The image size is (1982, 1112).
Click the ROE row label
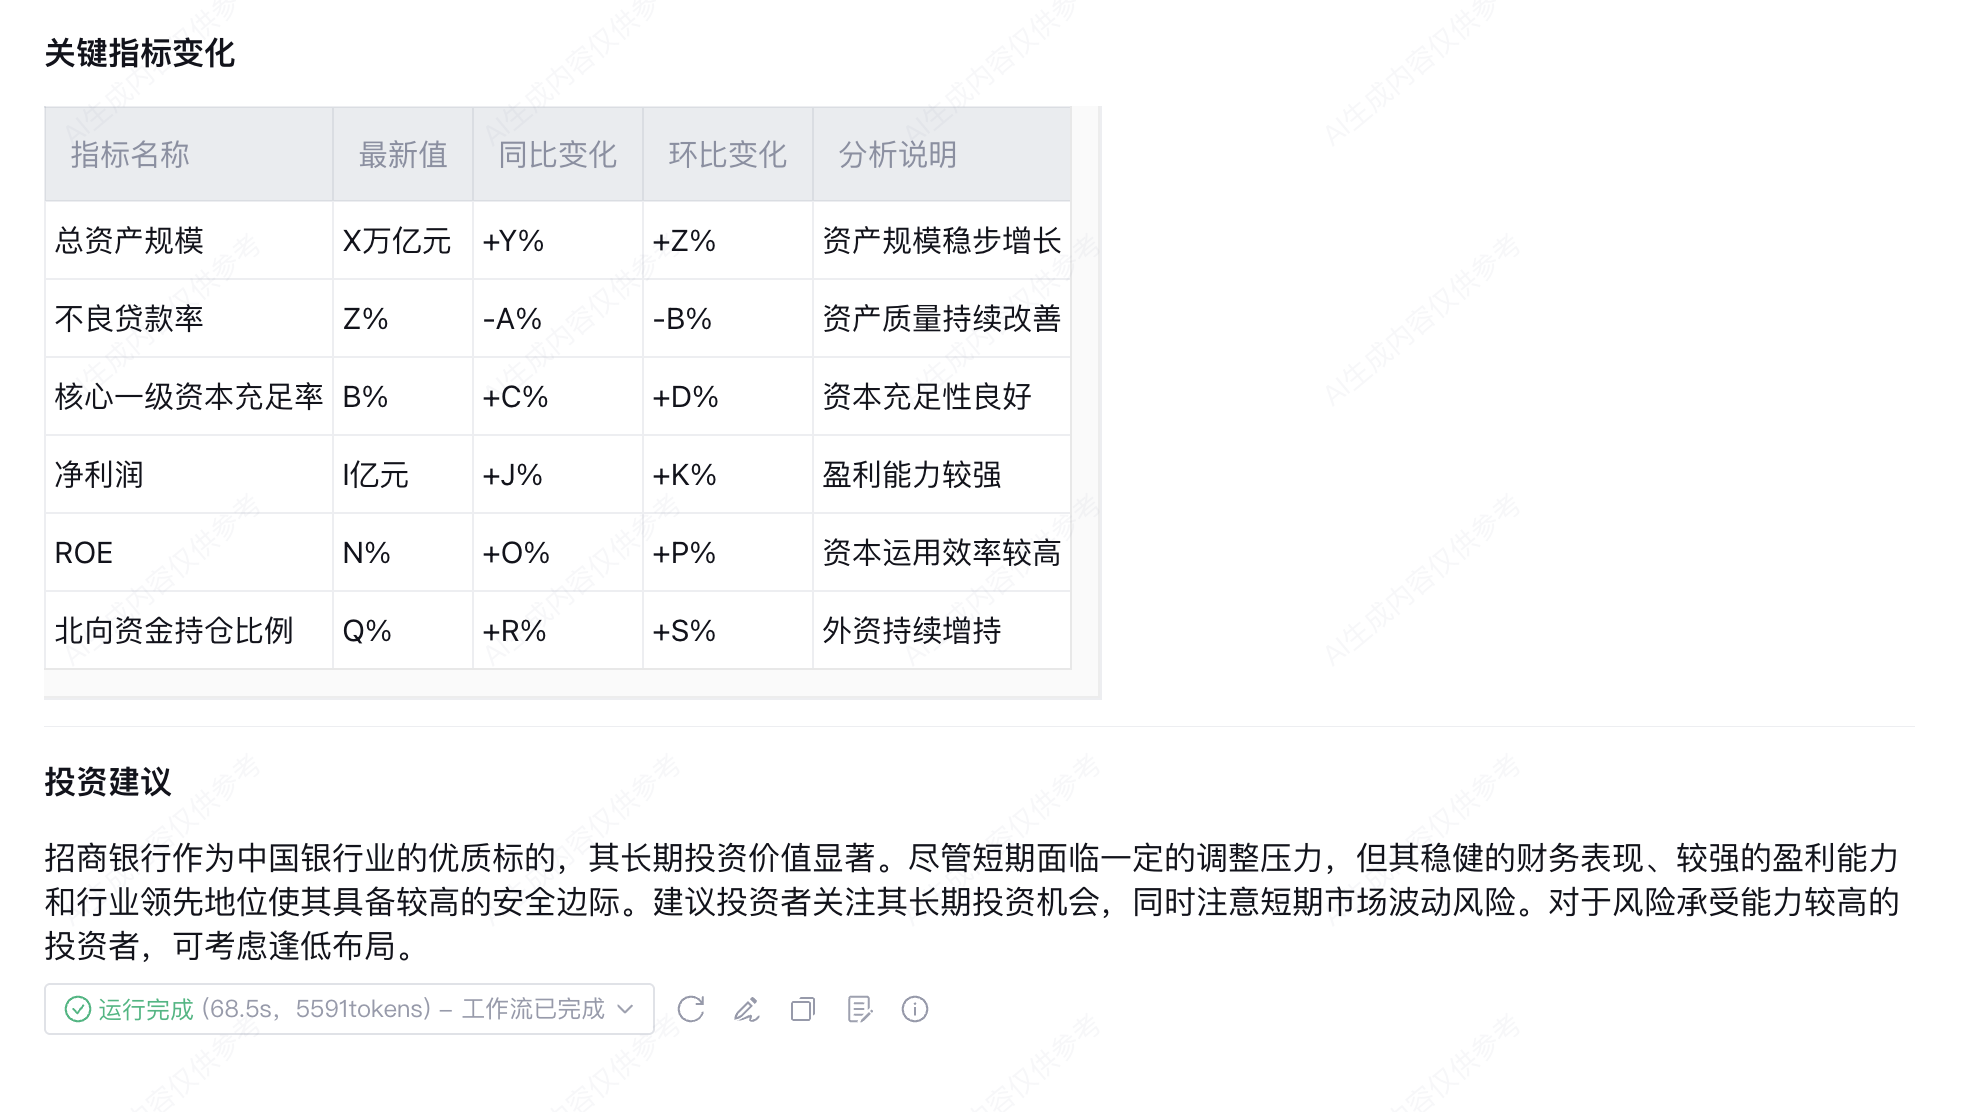pyautogui.click(x=84, y=553)
